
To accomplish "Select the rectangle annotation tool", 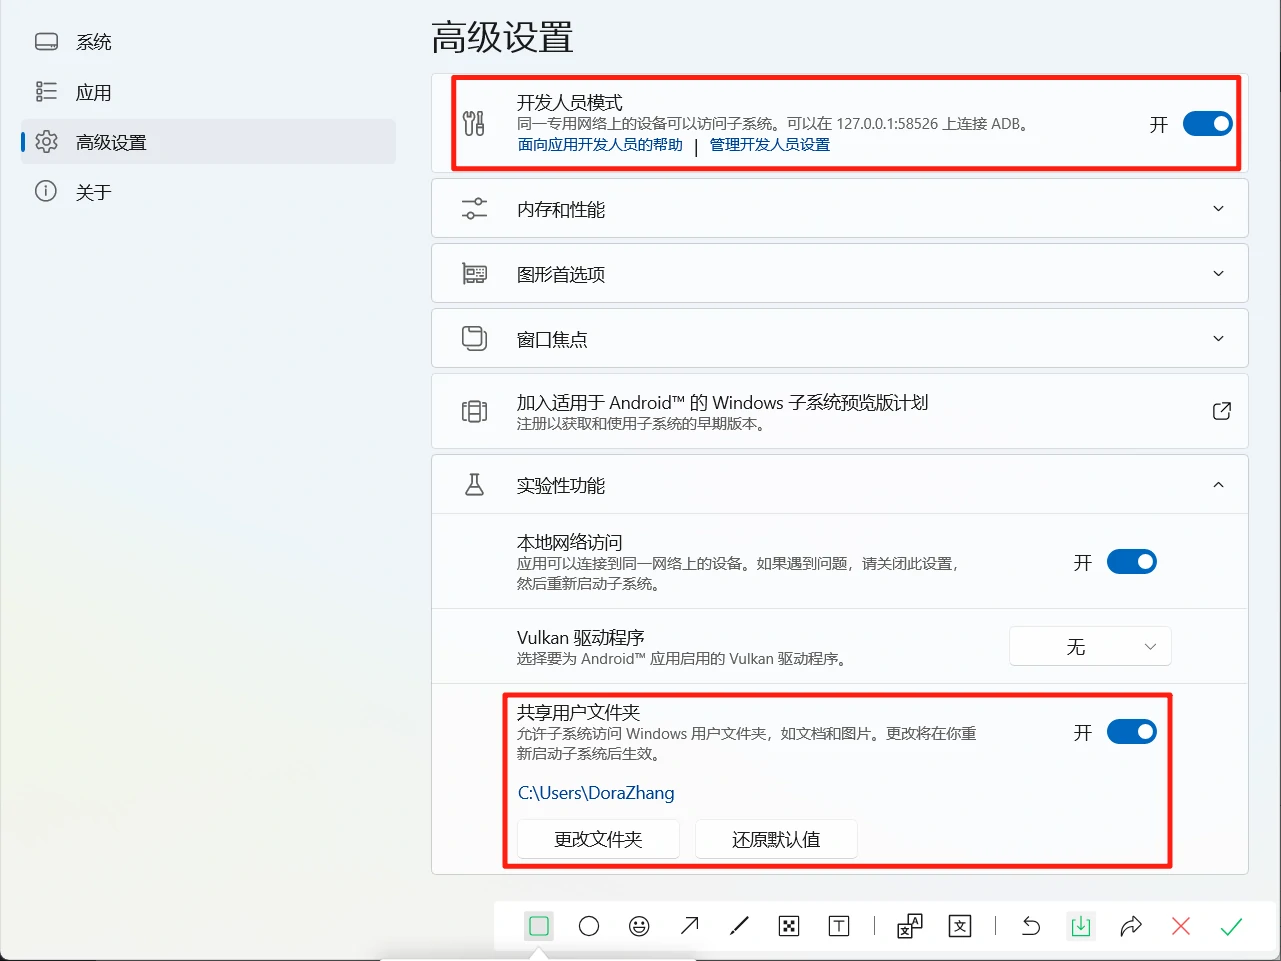I will coord(539,926).
